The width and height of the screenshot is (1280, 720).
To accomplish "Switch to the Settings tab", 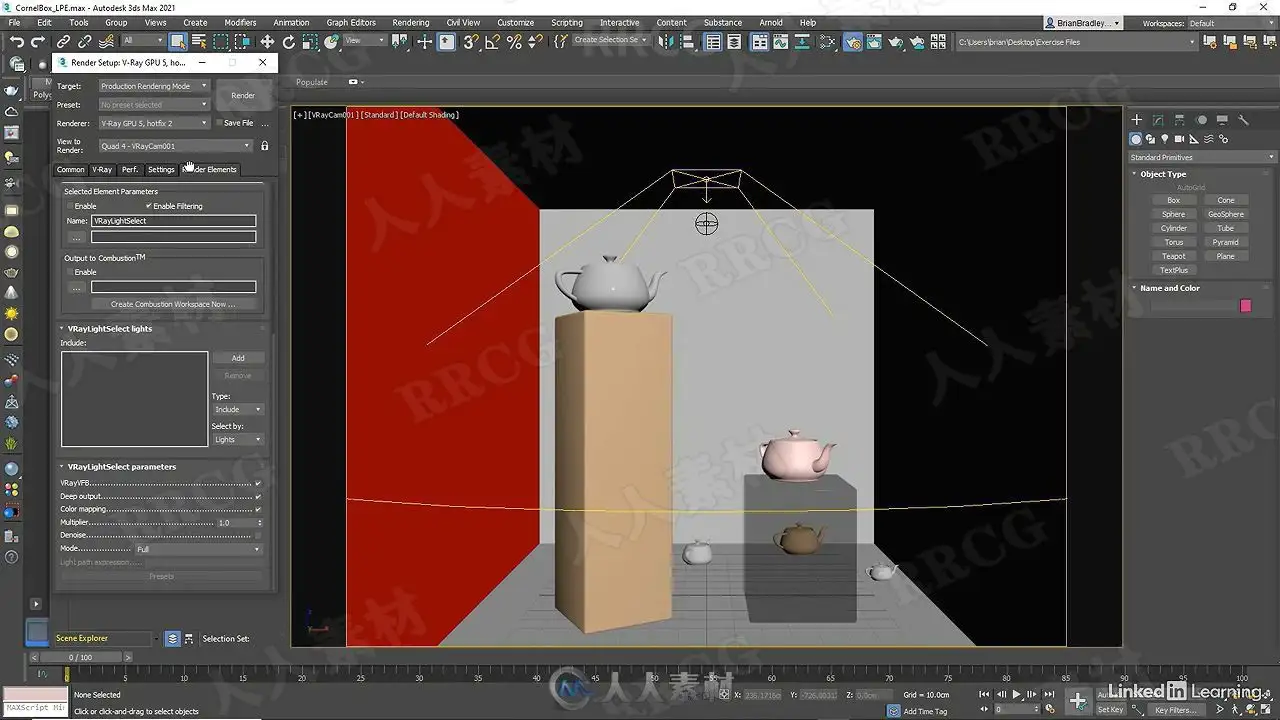I will (161, 169).
